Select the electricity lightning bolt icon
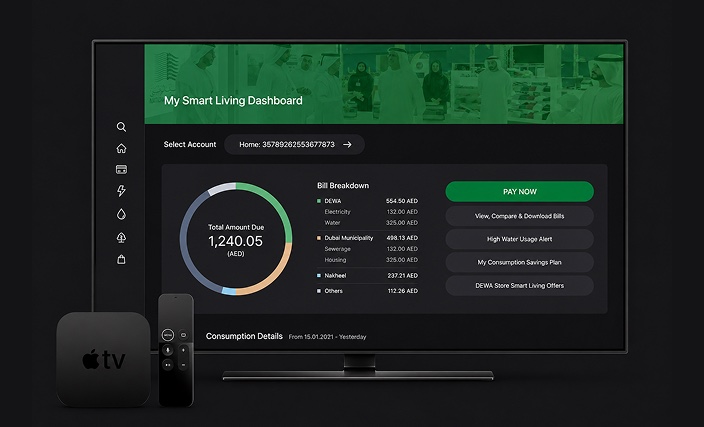The height and width of the screenshot is (427, 704). (121, 191)
